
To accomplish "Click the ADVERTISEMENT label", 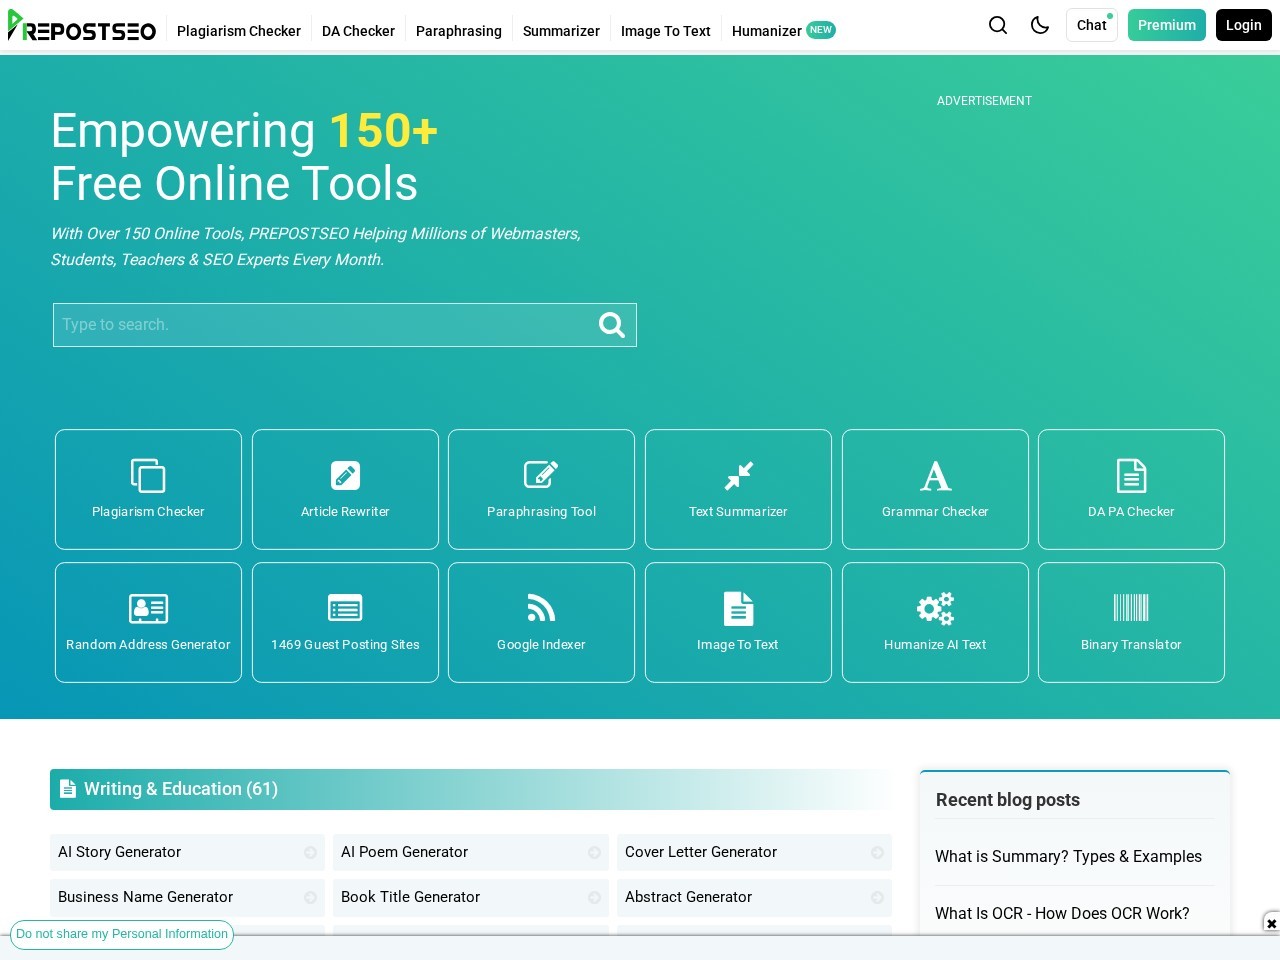I will tap(984, 101).
